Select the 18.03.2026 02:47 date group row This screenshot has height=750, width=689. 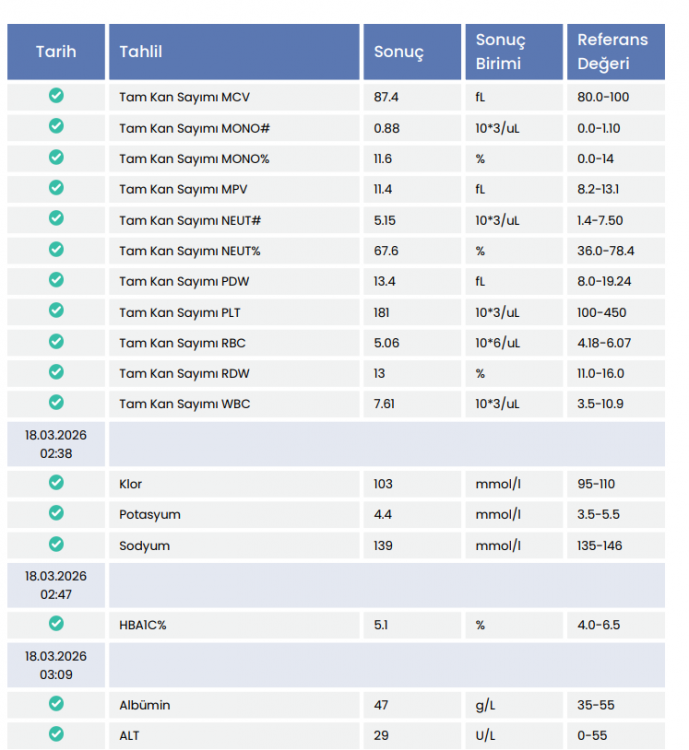tap(56, 585)
